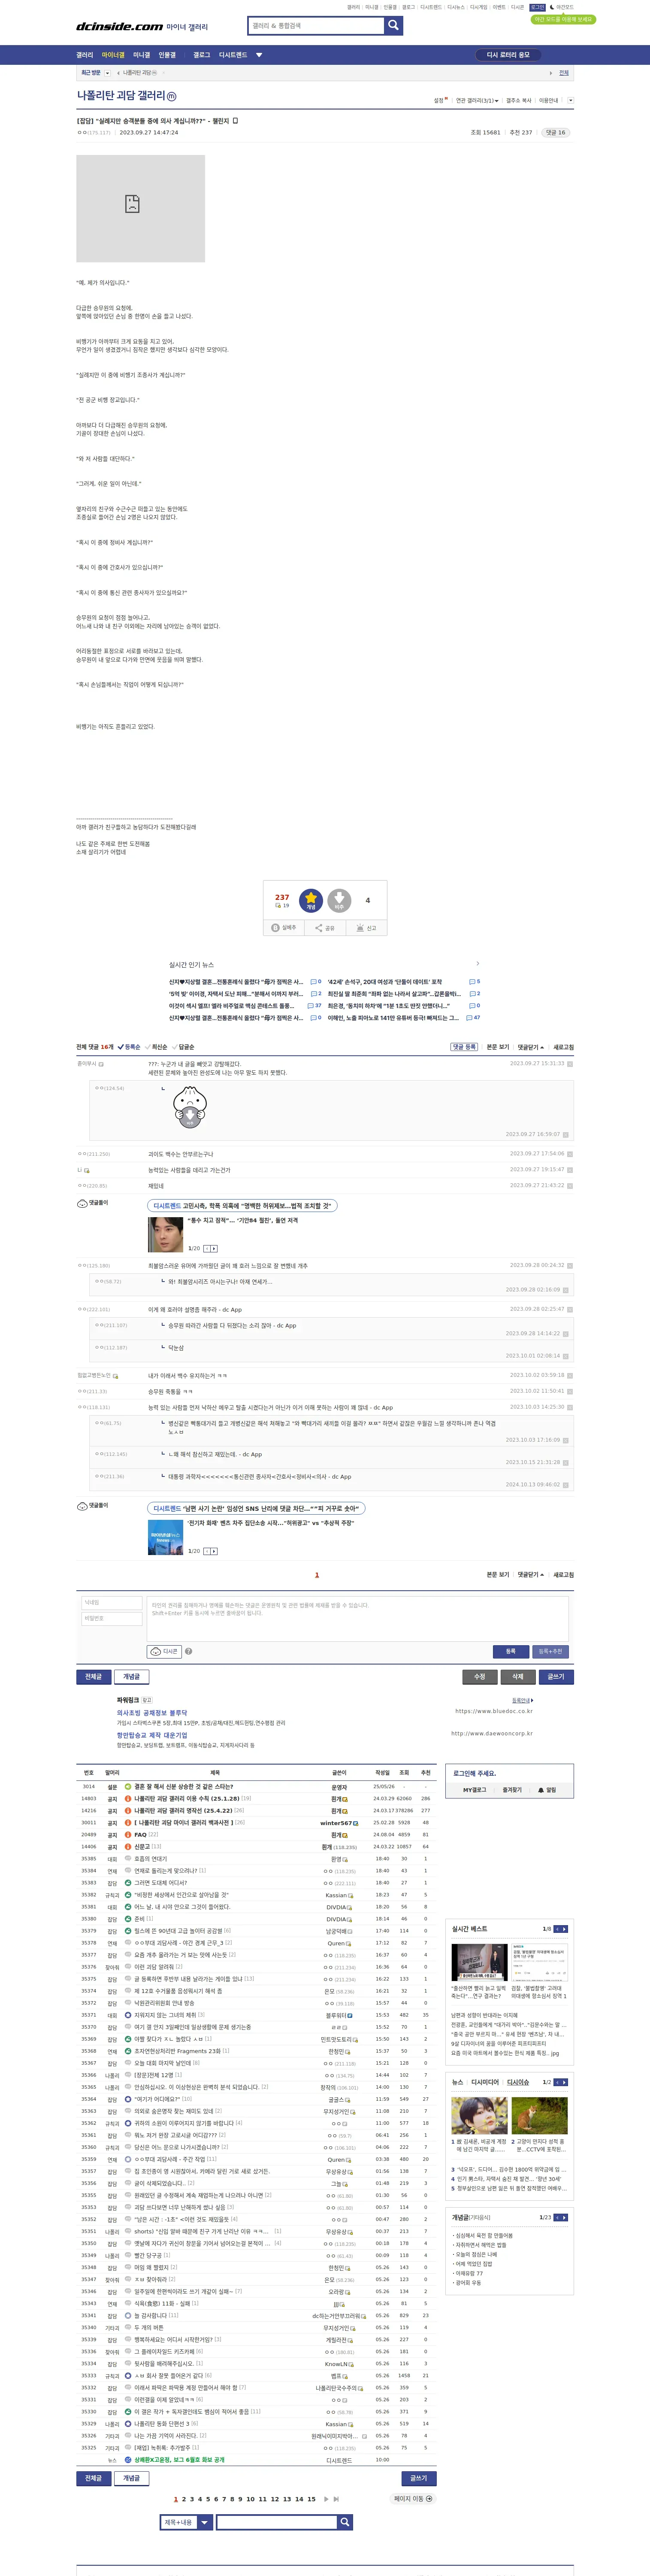Open the 나폴리탄 괴담 갤러리 이용 수칙 notice
Viewport: 650px width, 2576px height.
point(187,1798)
